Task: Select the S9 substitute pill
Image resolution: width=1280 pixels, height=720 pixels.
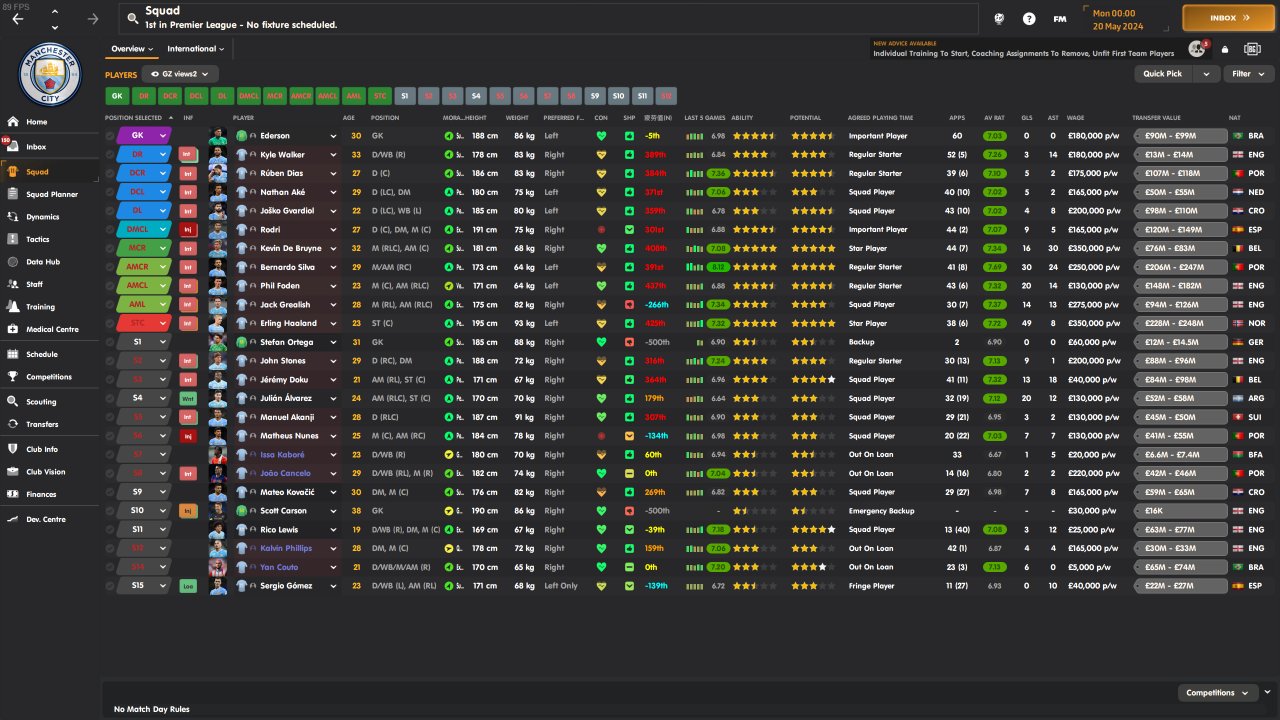Action: [595, 96]
